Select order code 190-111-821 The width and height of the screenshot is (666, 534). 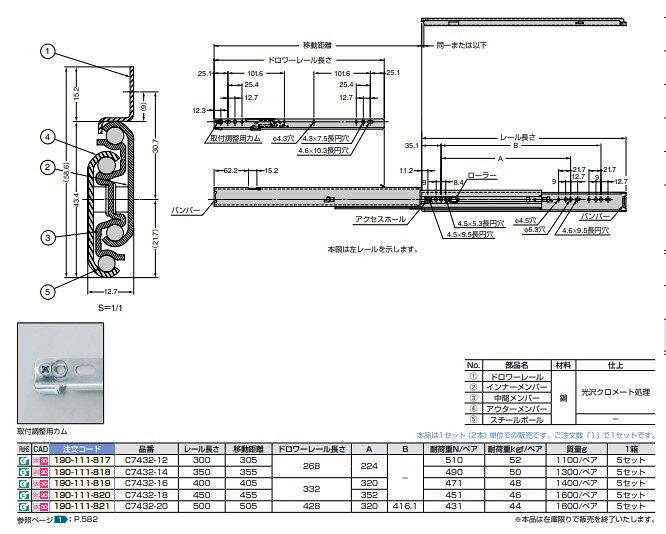(82, 506)
